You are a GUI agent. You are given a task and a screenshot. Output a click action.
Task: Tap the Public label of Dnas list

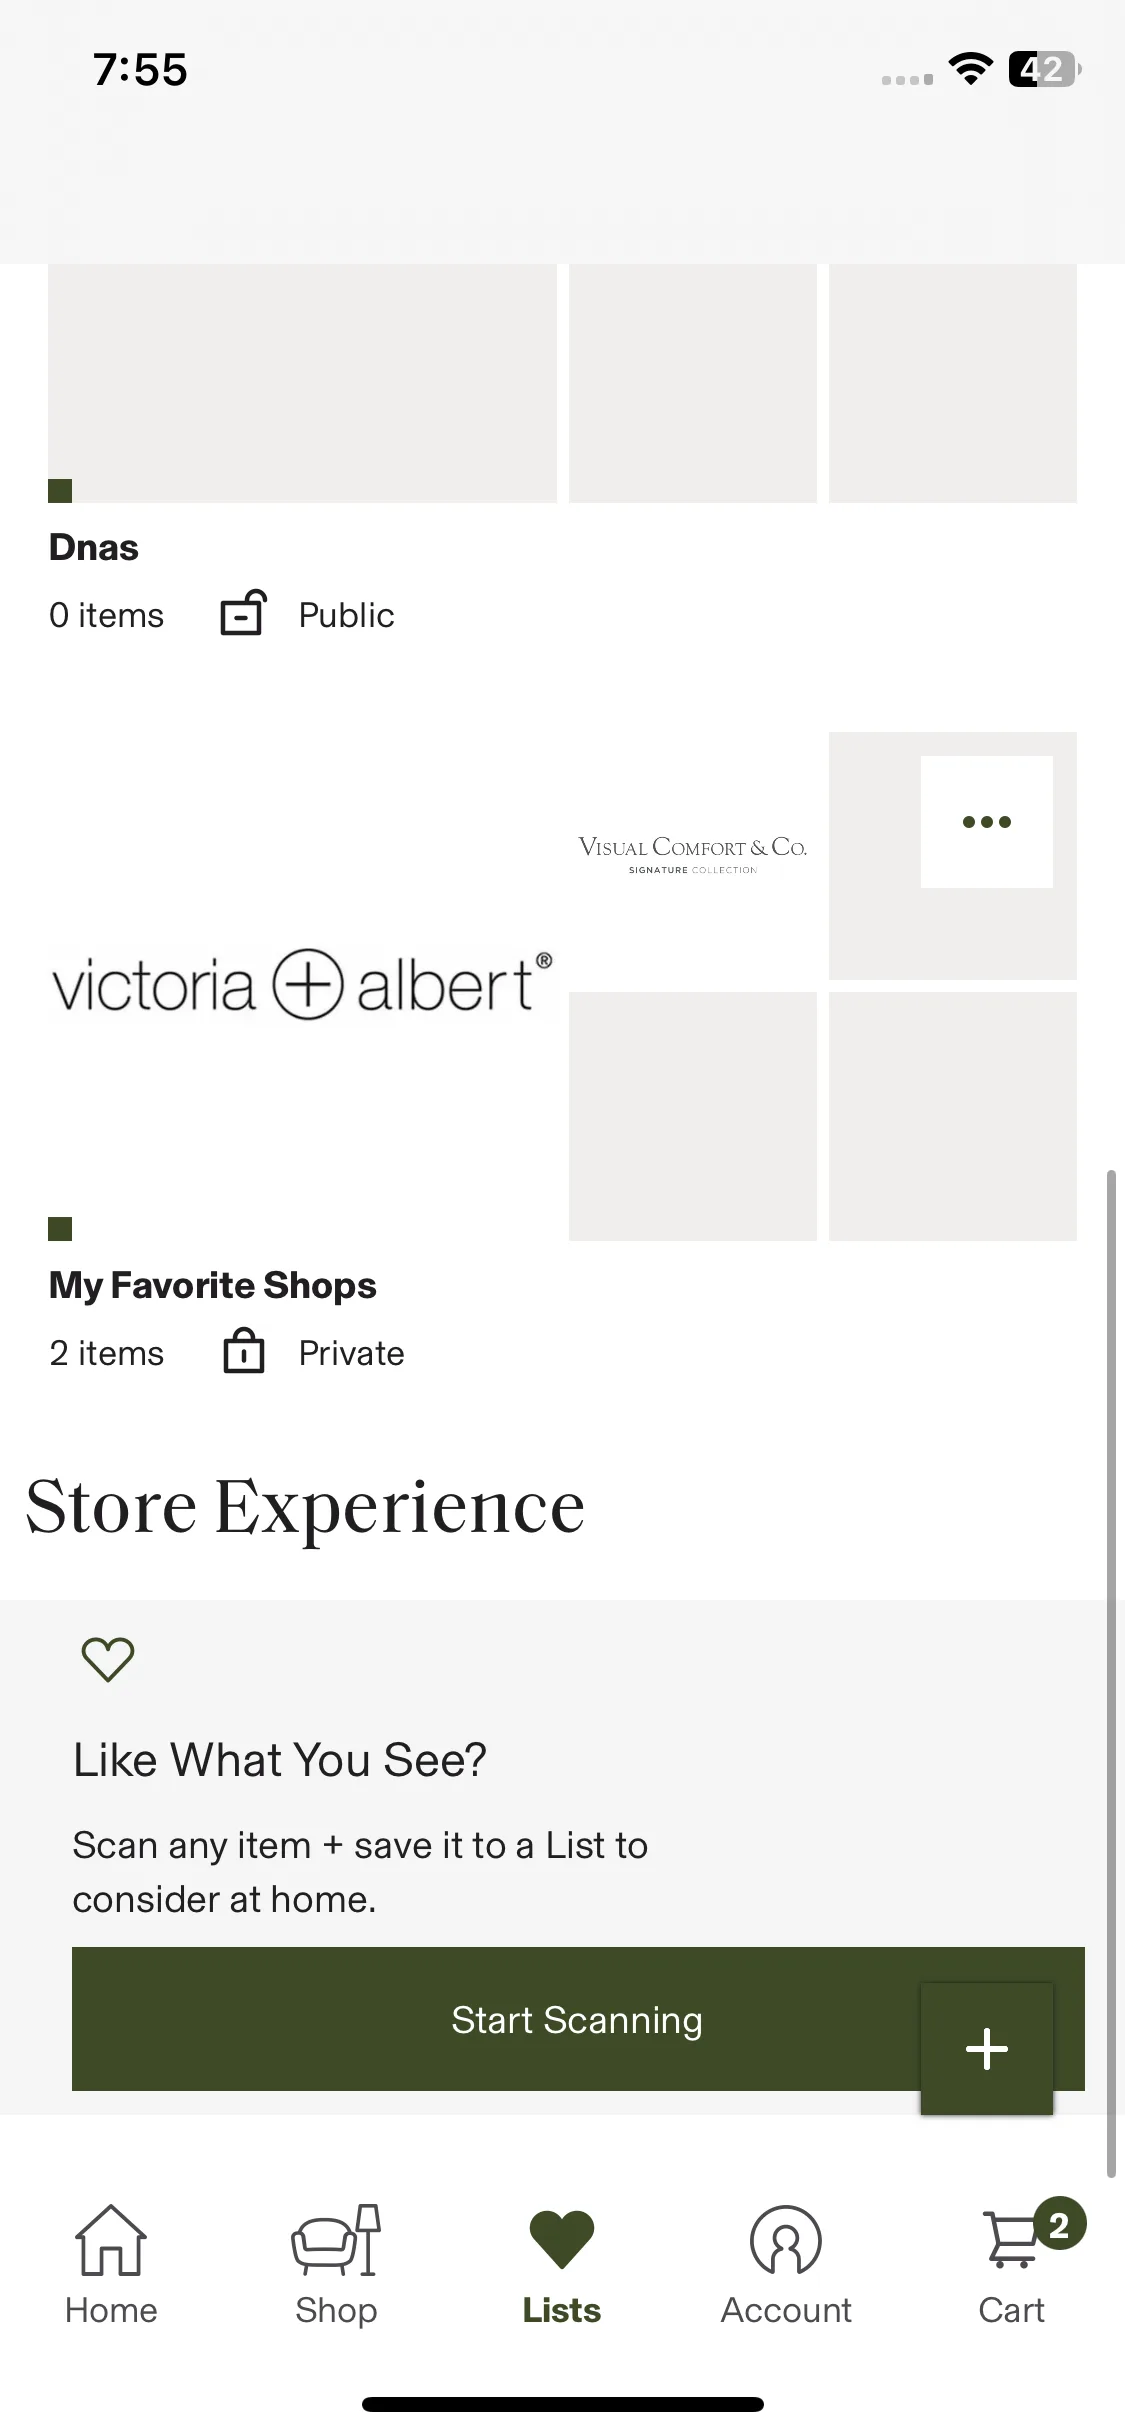[x=347, y=615]
